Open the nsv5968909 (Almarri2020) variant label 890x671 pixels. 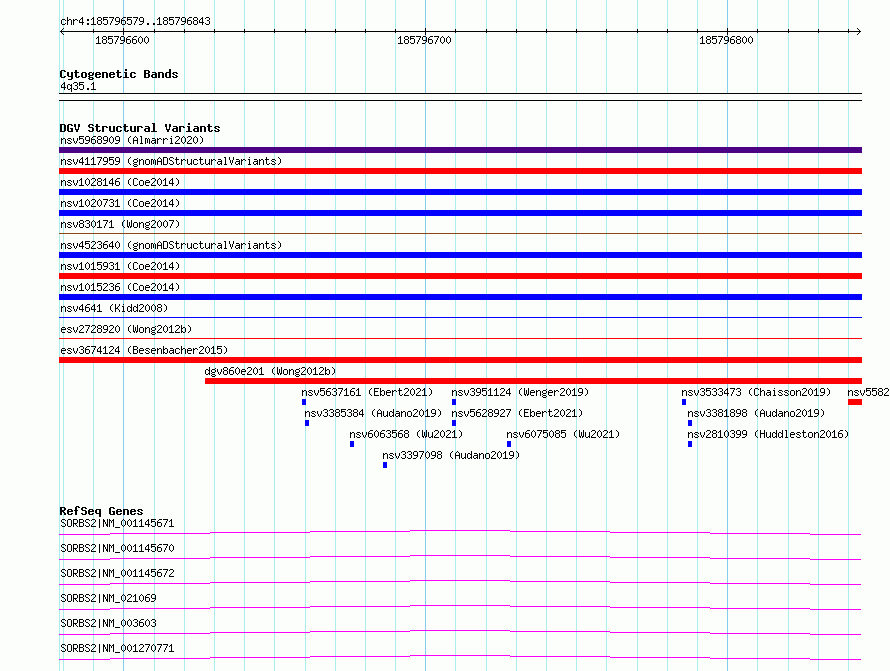pyautogui.click(x=132, y=140)
